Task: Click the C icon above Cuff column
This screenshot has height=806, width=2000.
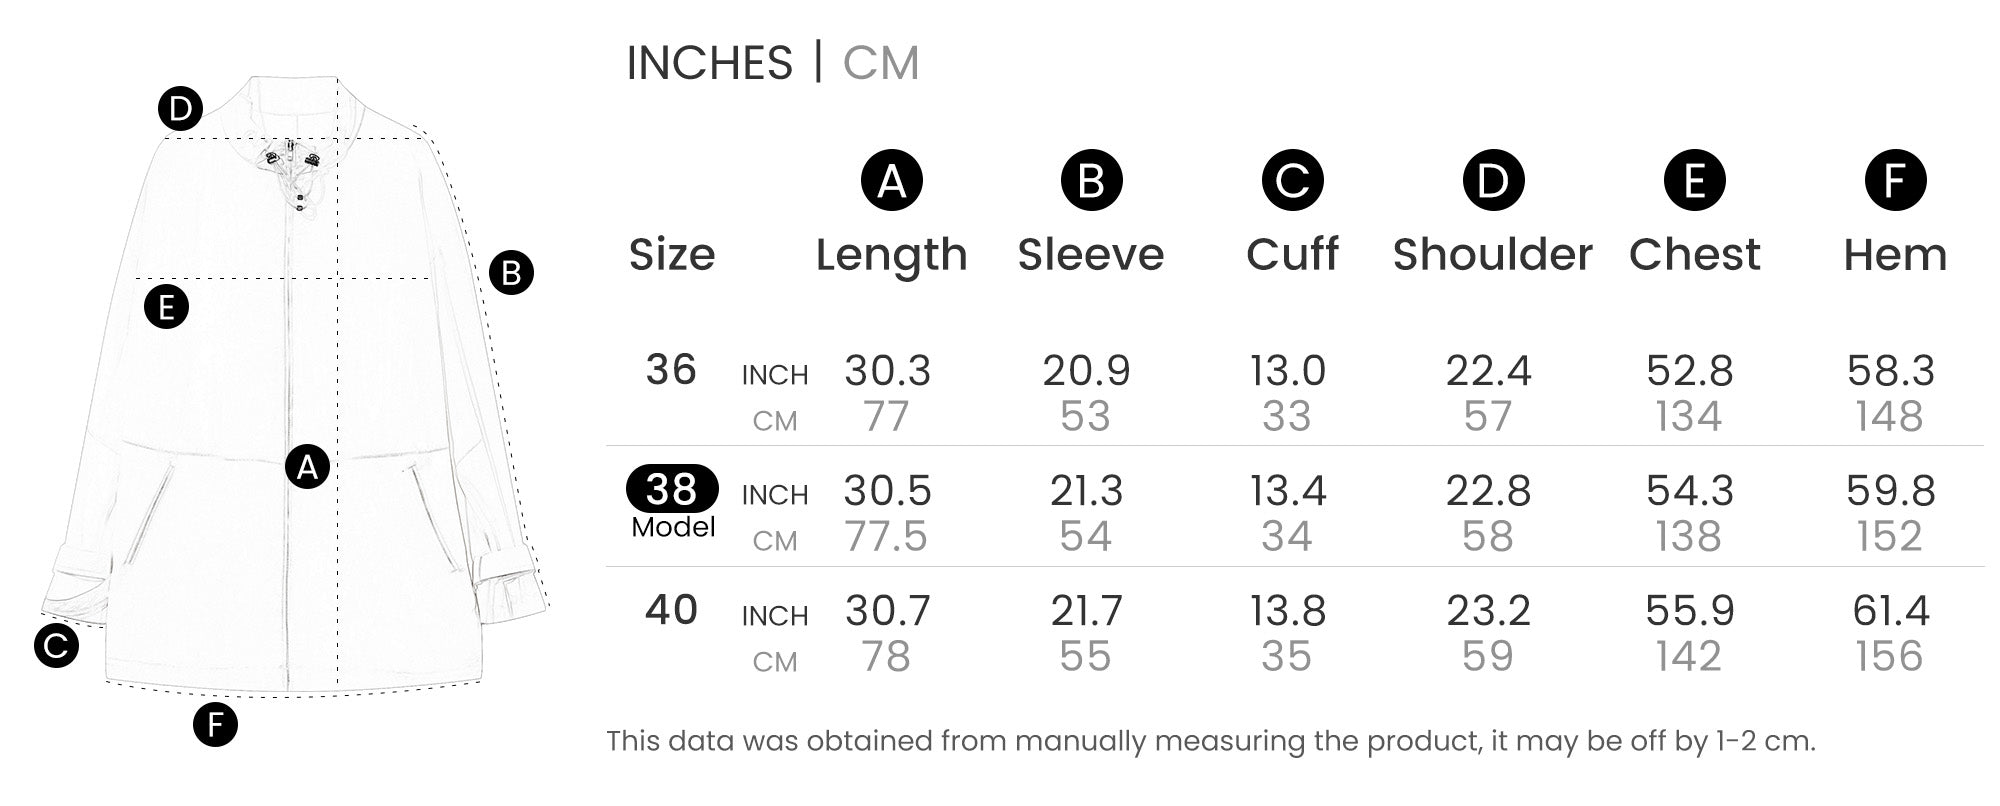Action: click(x=1292, y=181)
